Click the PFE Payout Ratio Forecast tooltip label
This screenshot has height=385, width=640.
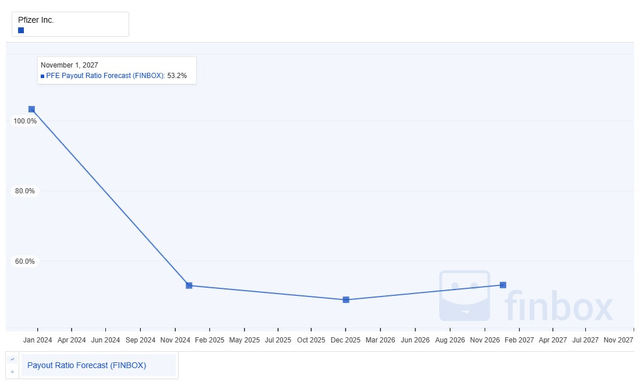(105, 76)
